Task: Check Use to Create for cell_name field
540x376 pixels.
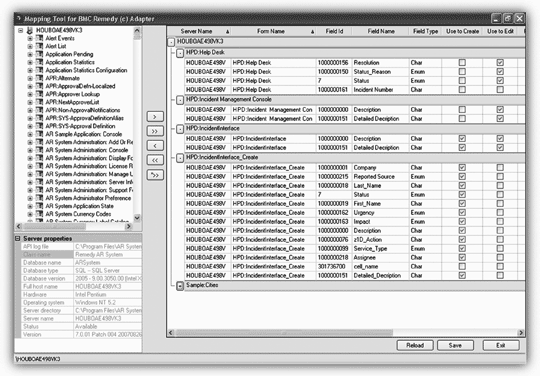Action: click(x=462, y=267)
